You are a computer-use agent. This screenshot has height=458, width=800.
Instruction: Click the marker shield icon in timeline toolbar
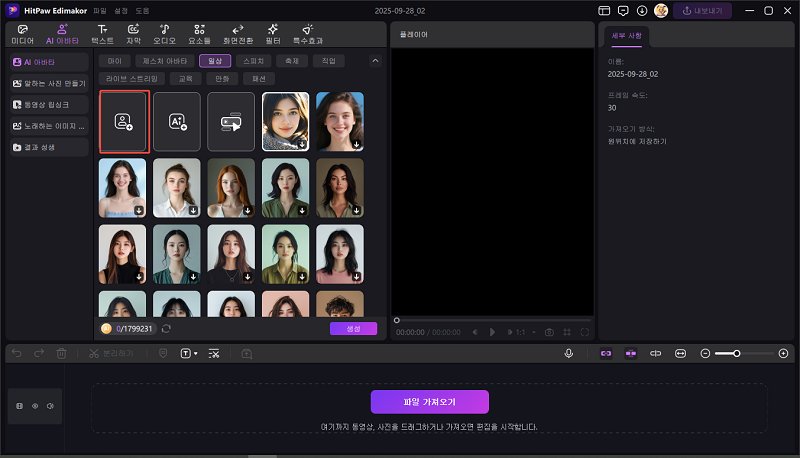coord(163,353)
